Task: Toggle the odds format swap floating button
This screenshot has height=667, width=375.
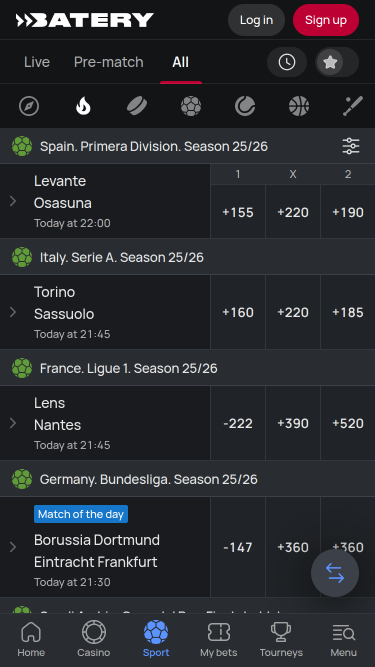Action: pos(335,573)
